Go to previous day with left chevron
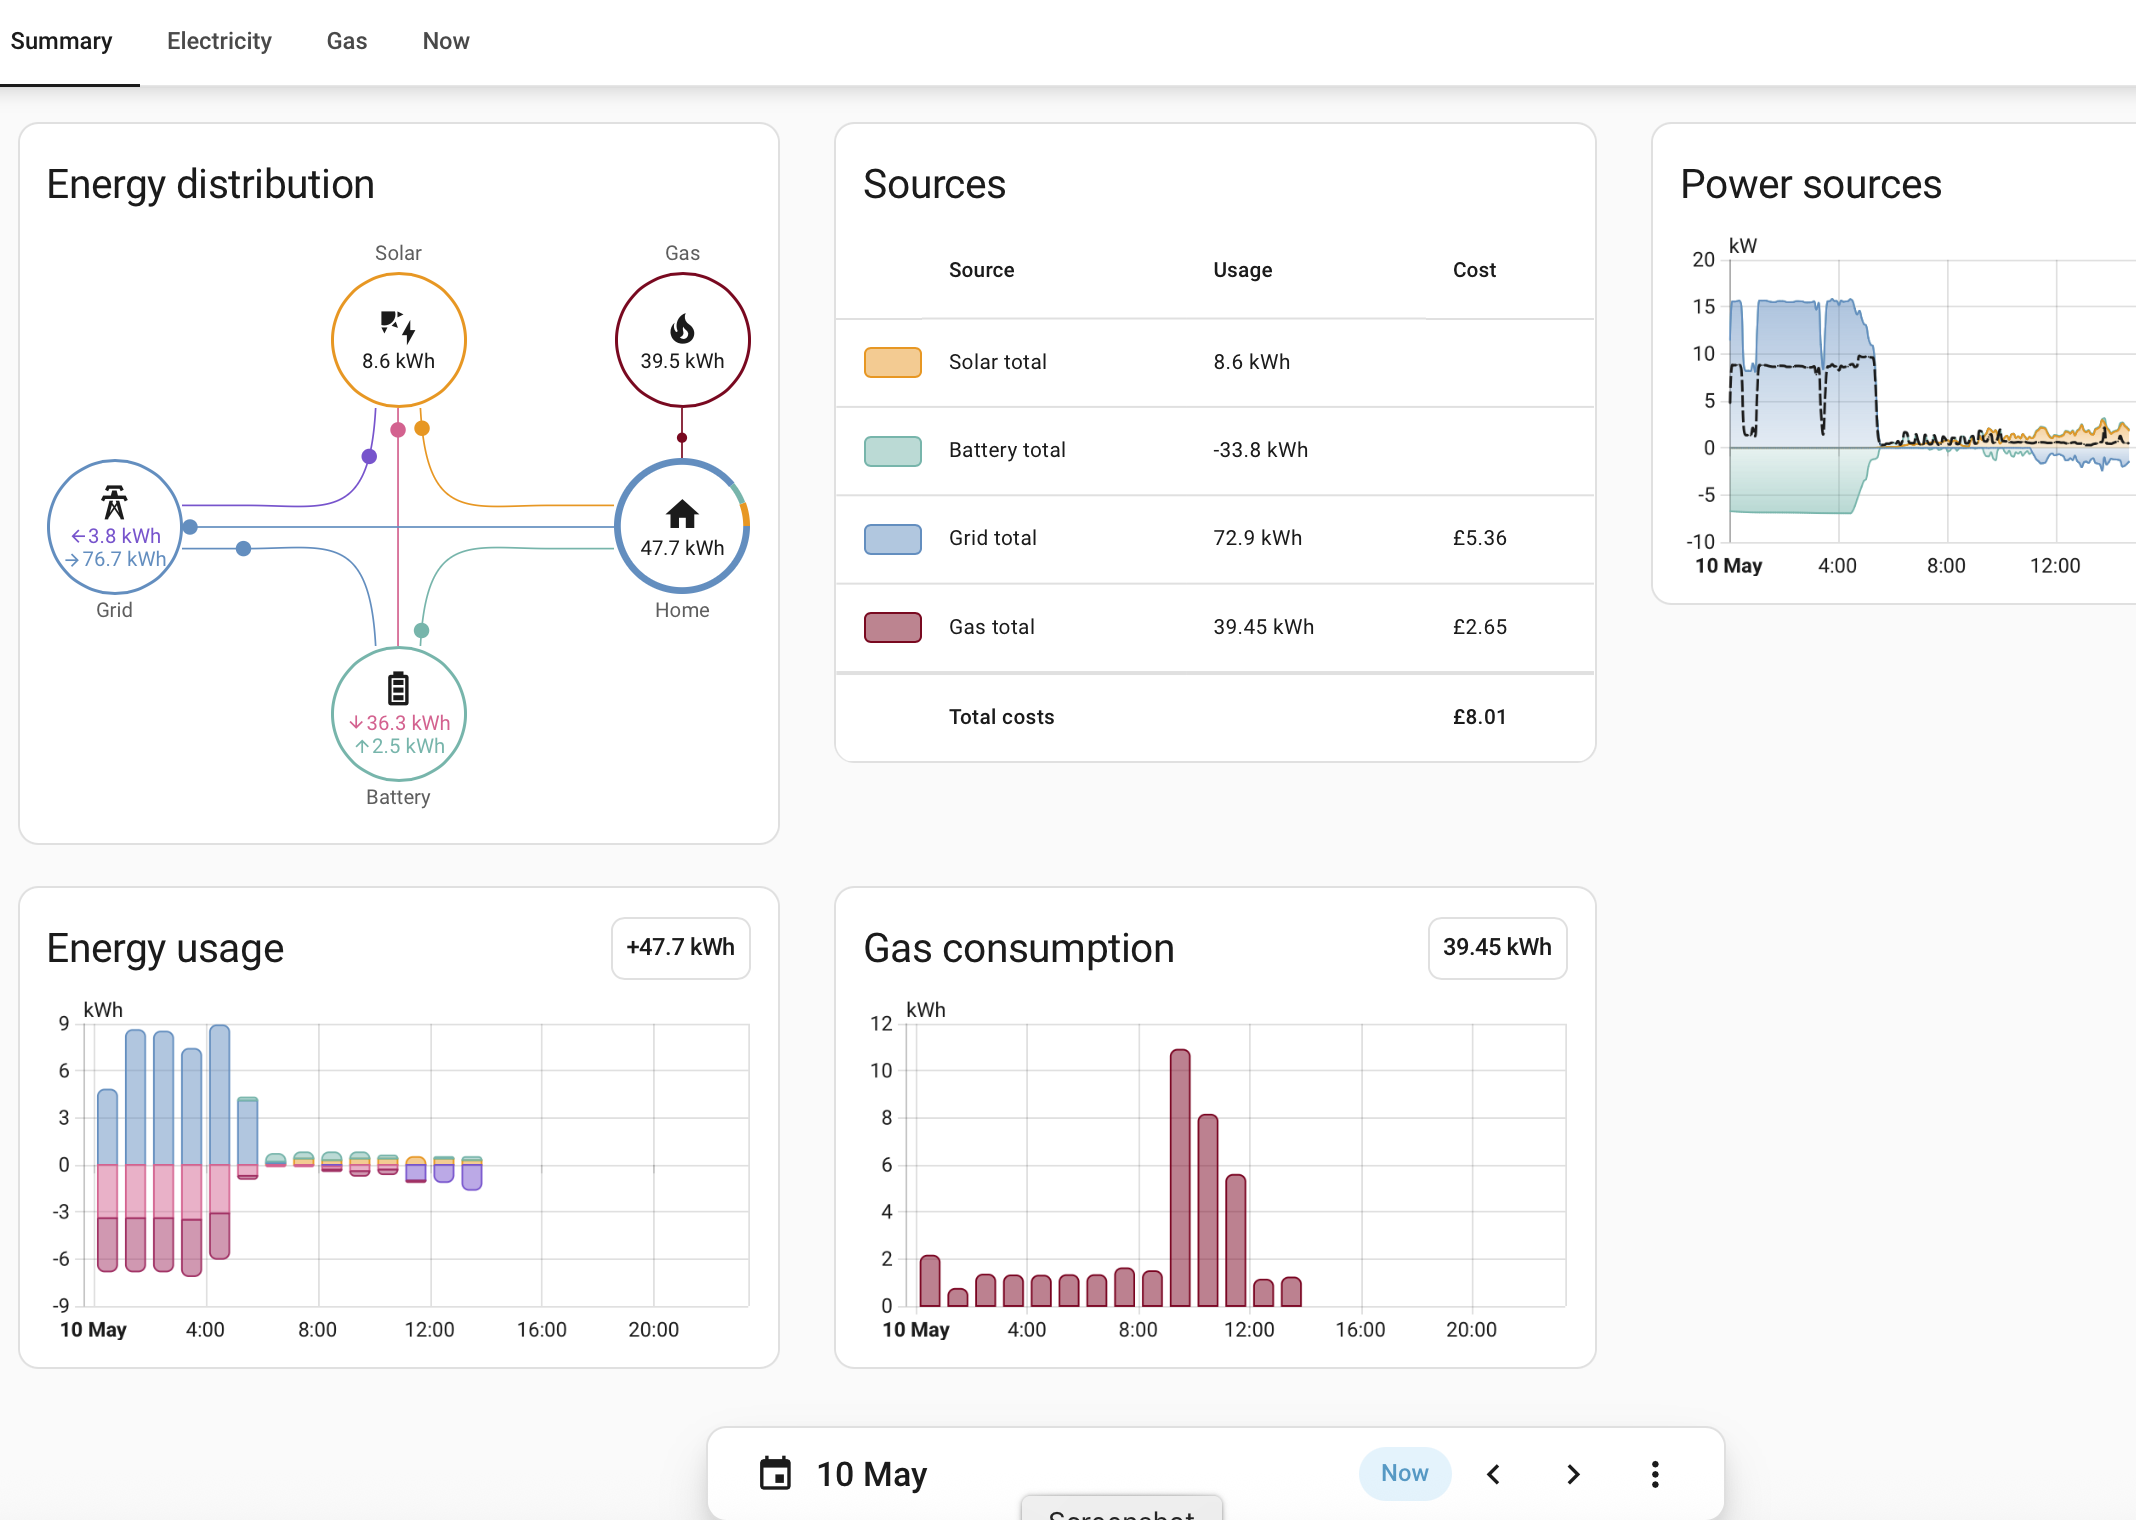Screen dimensions: 2136x1520 [1493, 1474]
